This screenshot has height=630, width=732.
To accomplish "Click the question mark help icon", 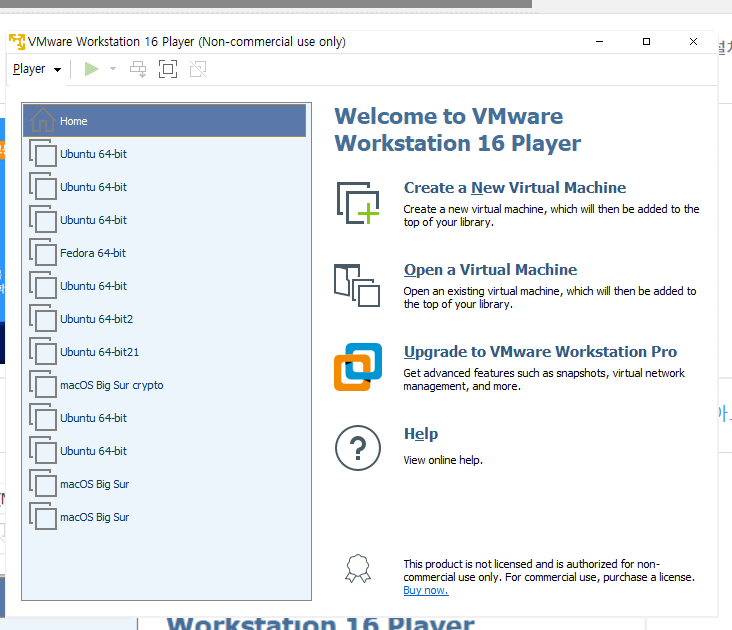I will (358, 448).
